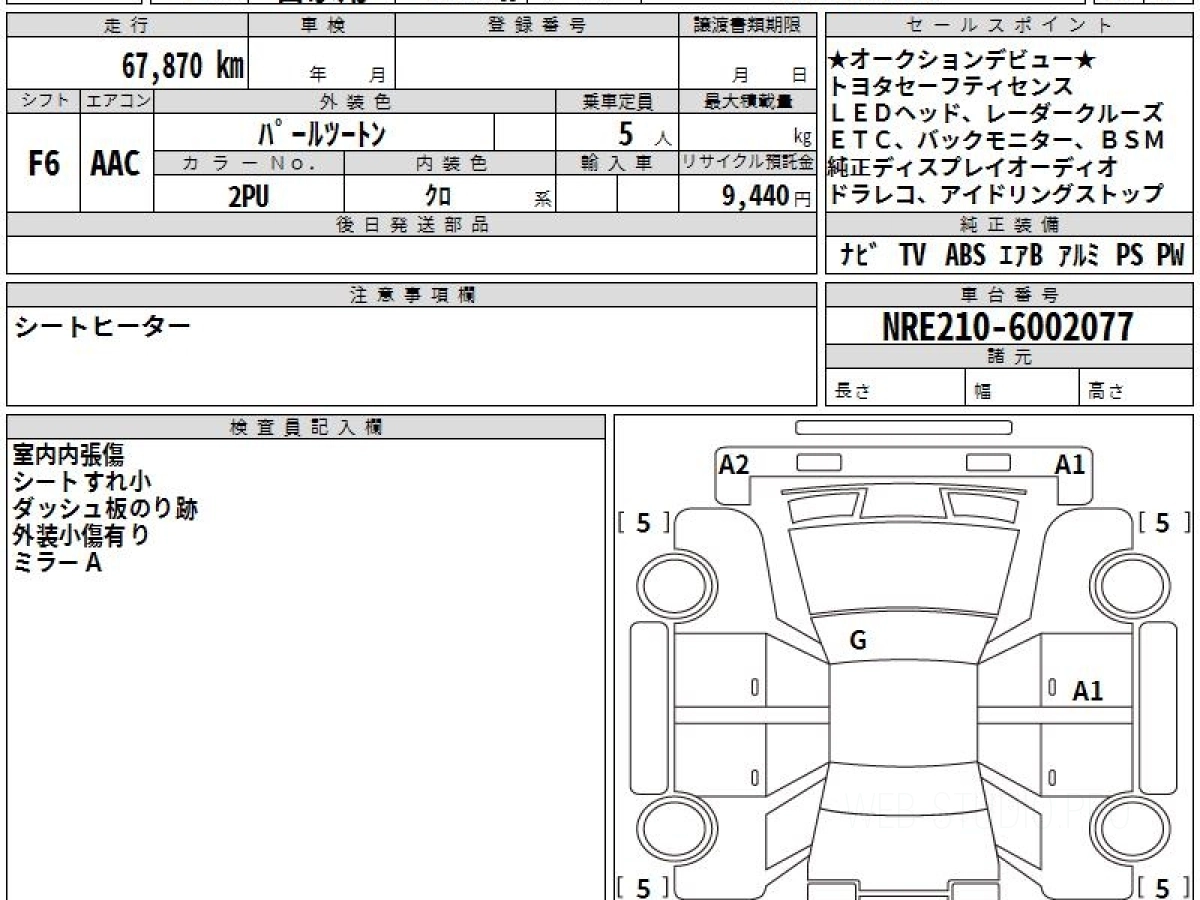This screenshot has height=900, width=1200.
Task: Click the PS equipment entry
Action: [x=1129, y=255]
